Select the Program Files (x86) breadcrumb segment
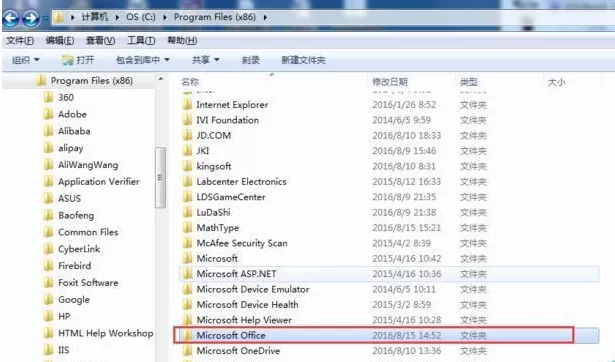 pos(215,17)
